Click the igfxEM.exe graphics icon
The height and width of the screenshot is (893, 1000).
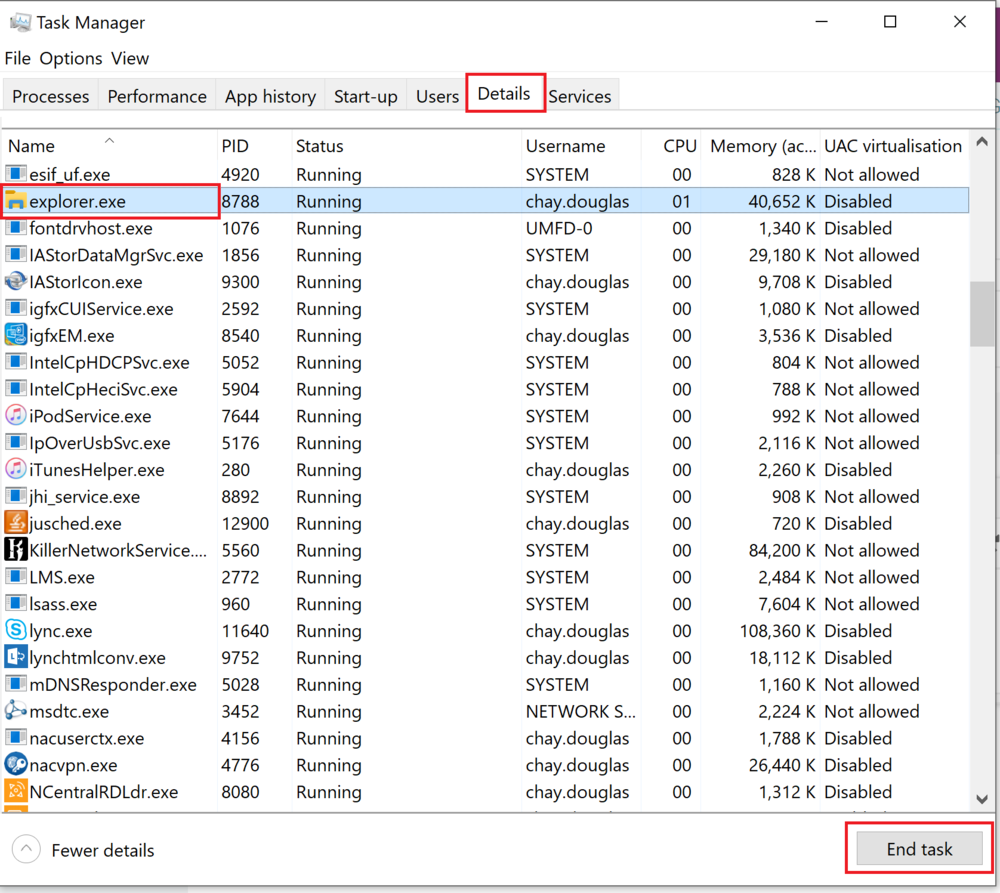(x=14, y=336)
